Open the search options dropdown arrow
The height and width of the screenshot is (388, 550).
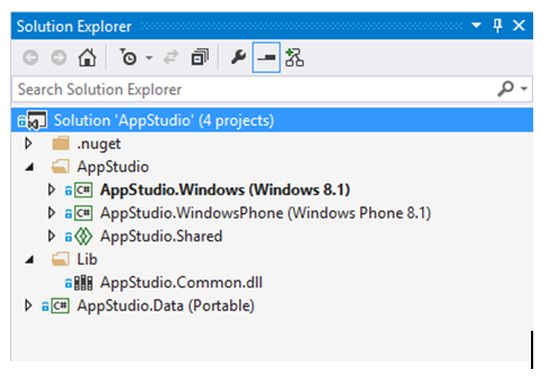pyautogui.click(x=524, y=89)
